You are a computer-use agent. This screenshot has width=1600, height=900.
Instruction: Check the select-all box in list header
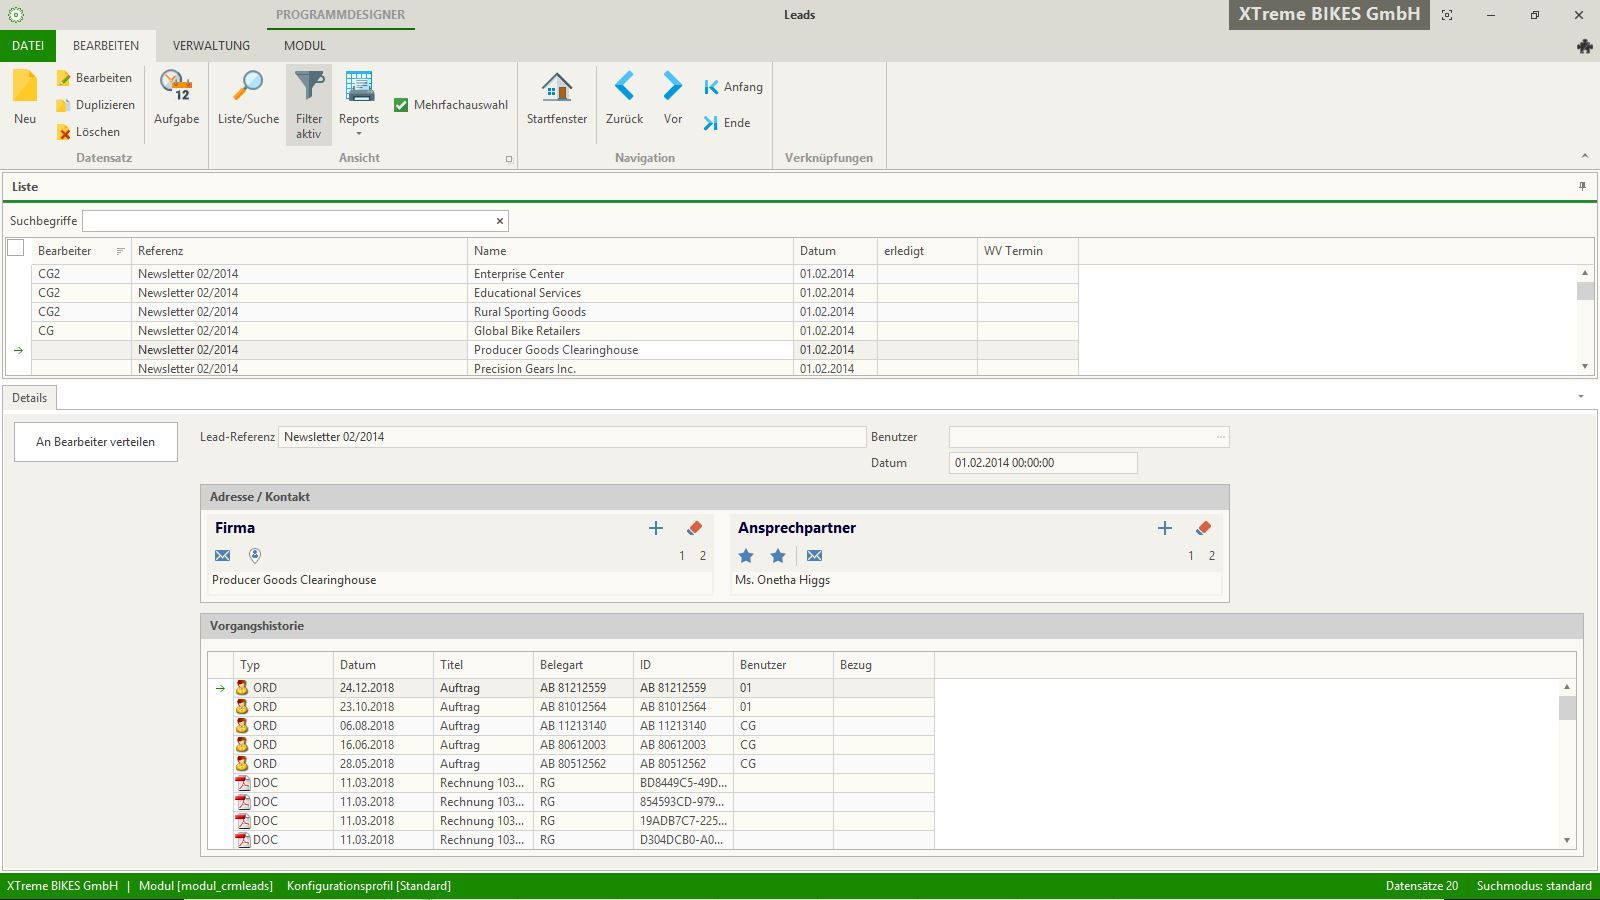tap(16, 248)
